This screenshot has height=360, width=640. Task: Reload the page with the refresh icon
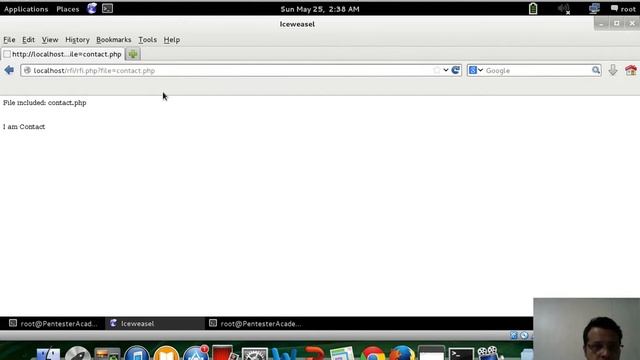point(456,70)
